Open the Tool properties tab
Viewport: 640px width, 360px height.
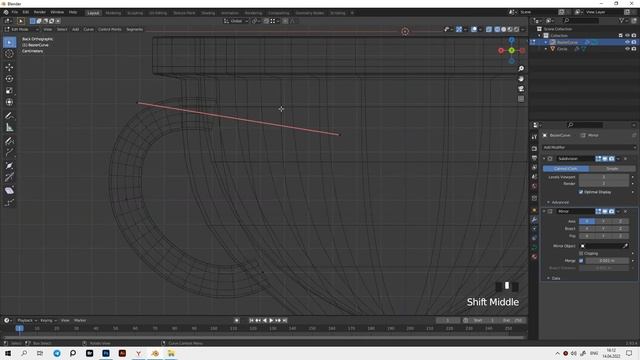point(534,137)
